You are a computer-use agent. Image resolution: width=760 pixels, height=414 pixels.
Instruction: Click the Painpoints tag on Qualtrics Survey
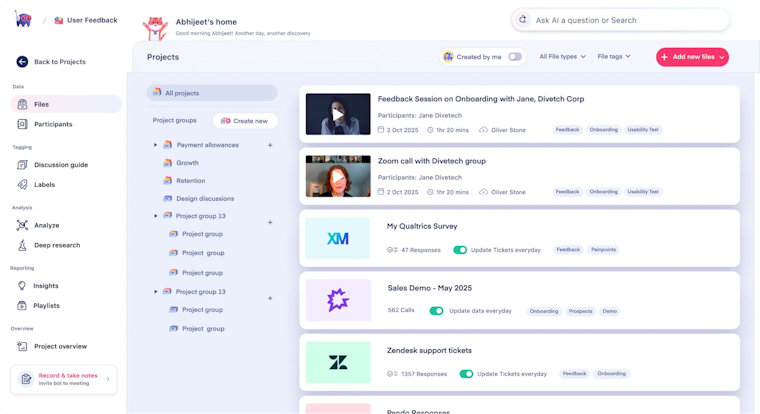[603, 250]
